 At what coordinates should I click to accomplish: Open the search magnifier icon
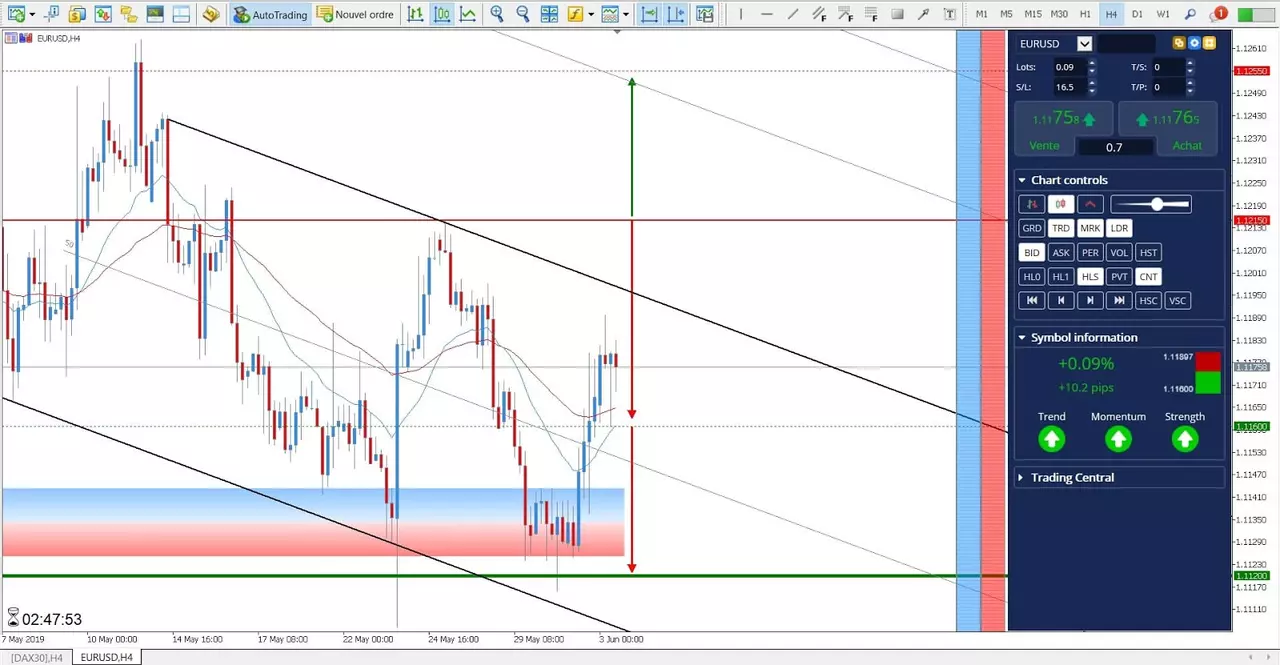click(1190, 14)
